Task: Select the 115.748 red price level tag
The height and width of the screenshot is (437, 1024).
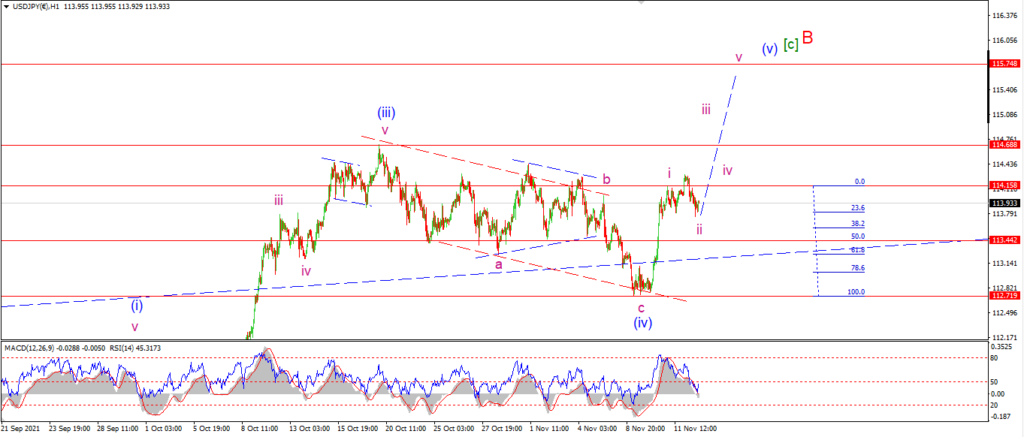Action: click(1002, 64)
